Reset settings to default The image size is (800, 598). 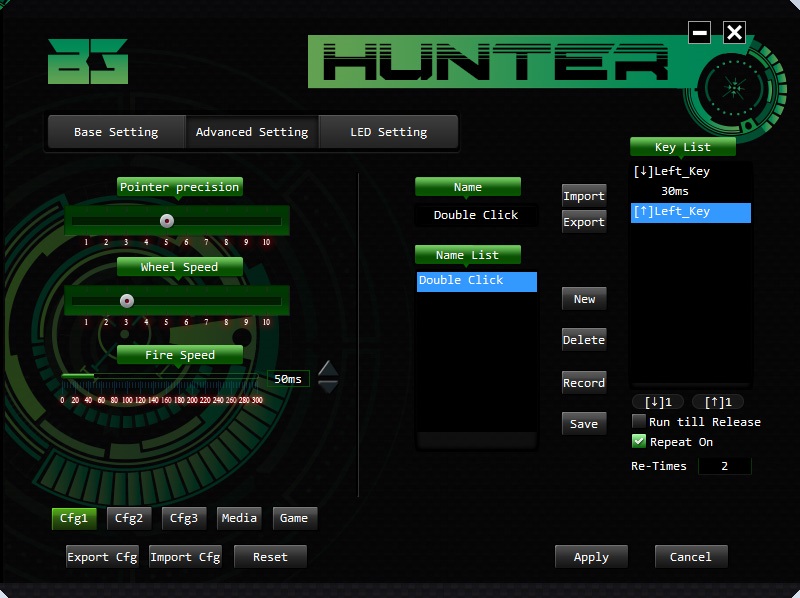point(270,557)
